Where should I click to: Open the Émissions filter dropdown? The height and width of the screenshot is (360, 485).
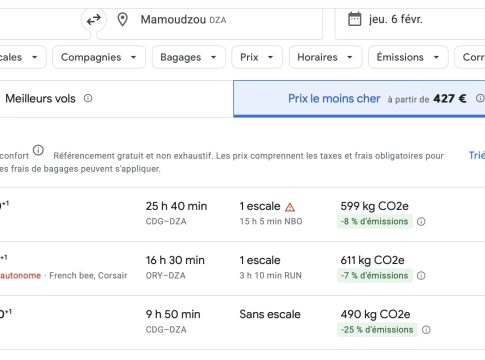pyautogui.click(x=408, y=57)
